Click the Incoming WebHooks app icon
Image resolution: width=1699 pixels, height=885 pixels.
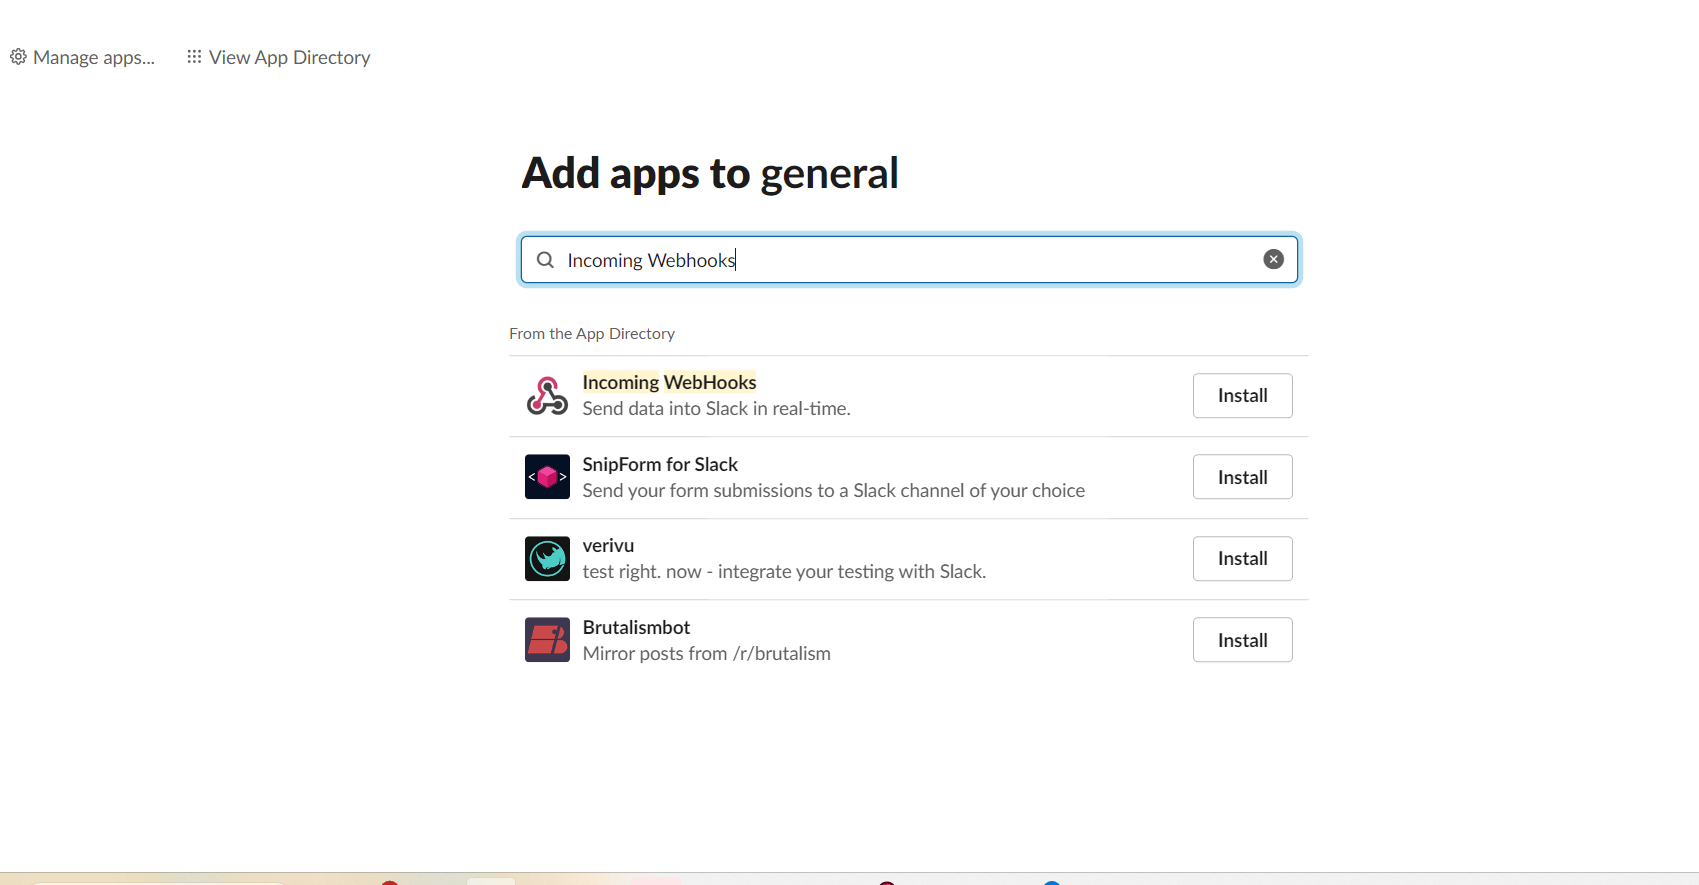pyautogui.click(x=547, y=396)
